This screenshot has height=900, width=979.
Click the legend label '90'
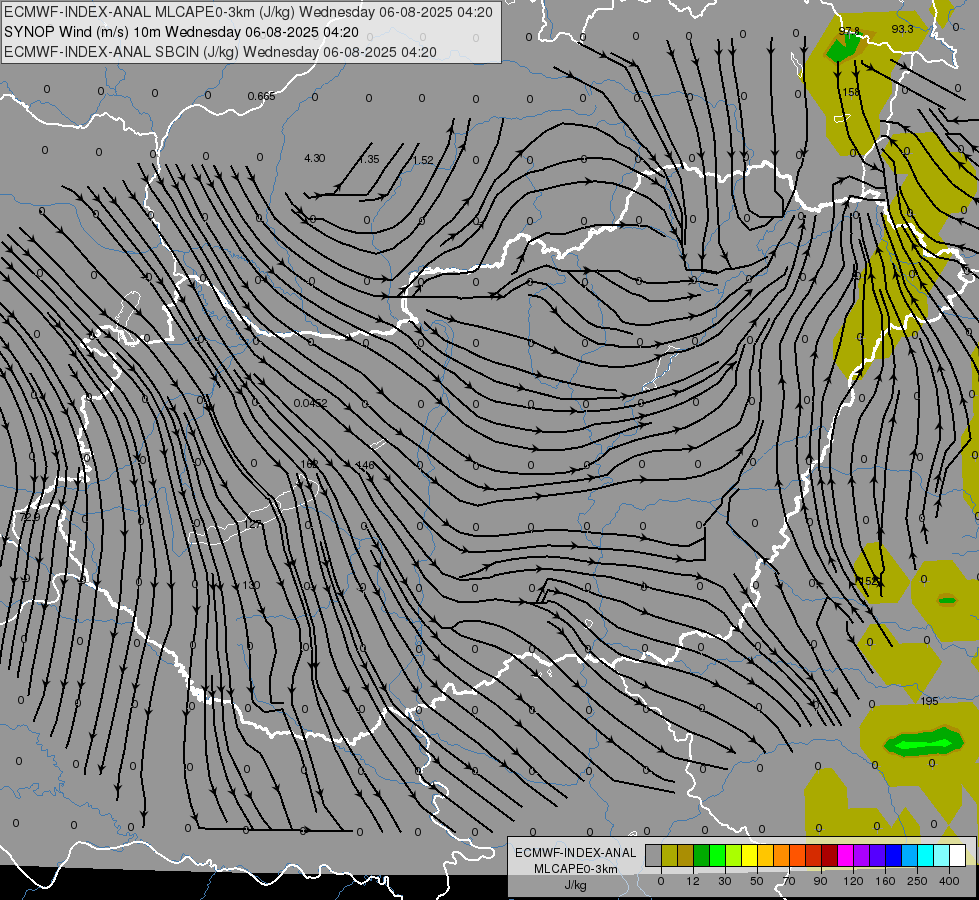point(820,881)
